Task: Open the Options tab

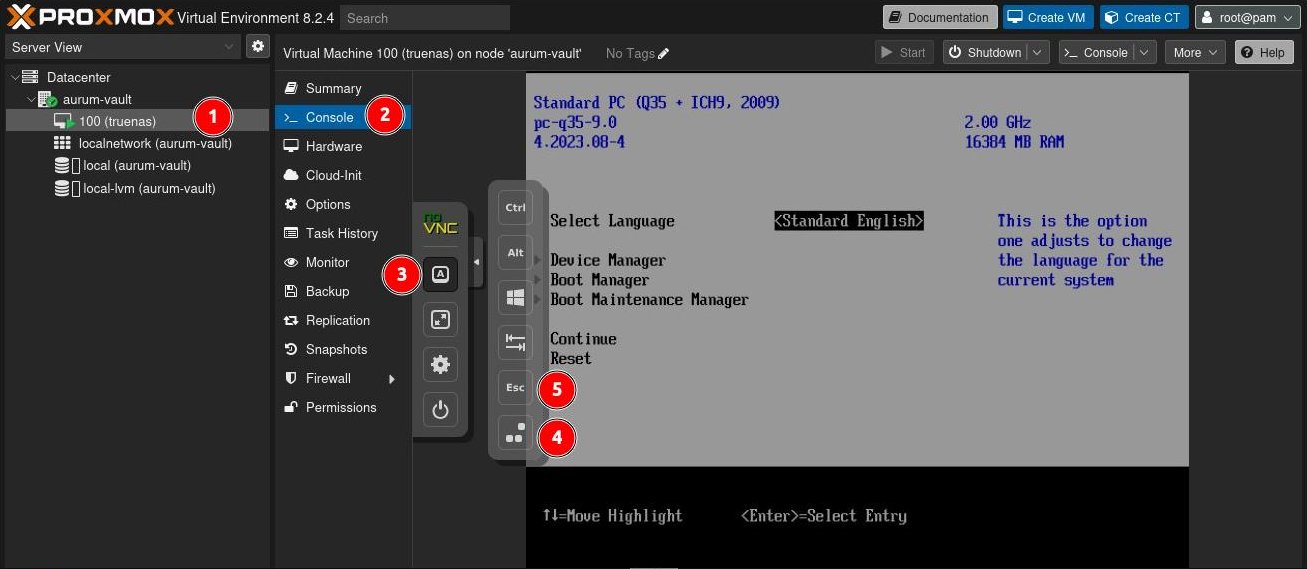Action: (x=343, y=204)
